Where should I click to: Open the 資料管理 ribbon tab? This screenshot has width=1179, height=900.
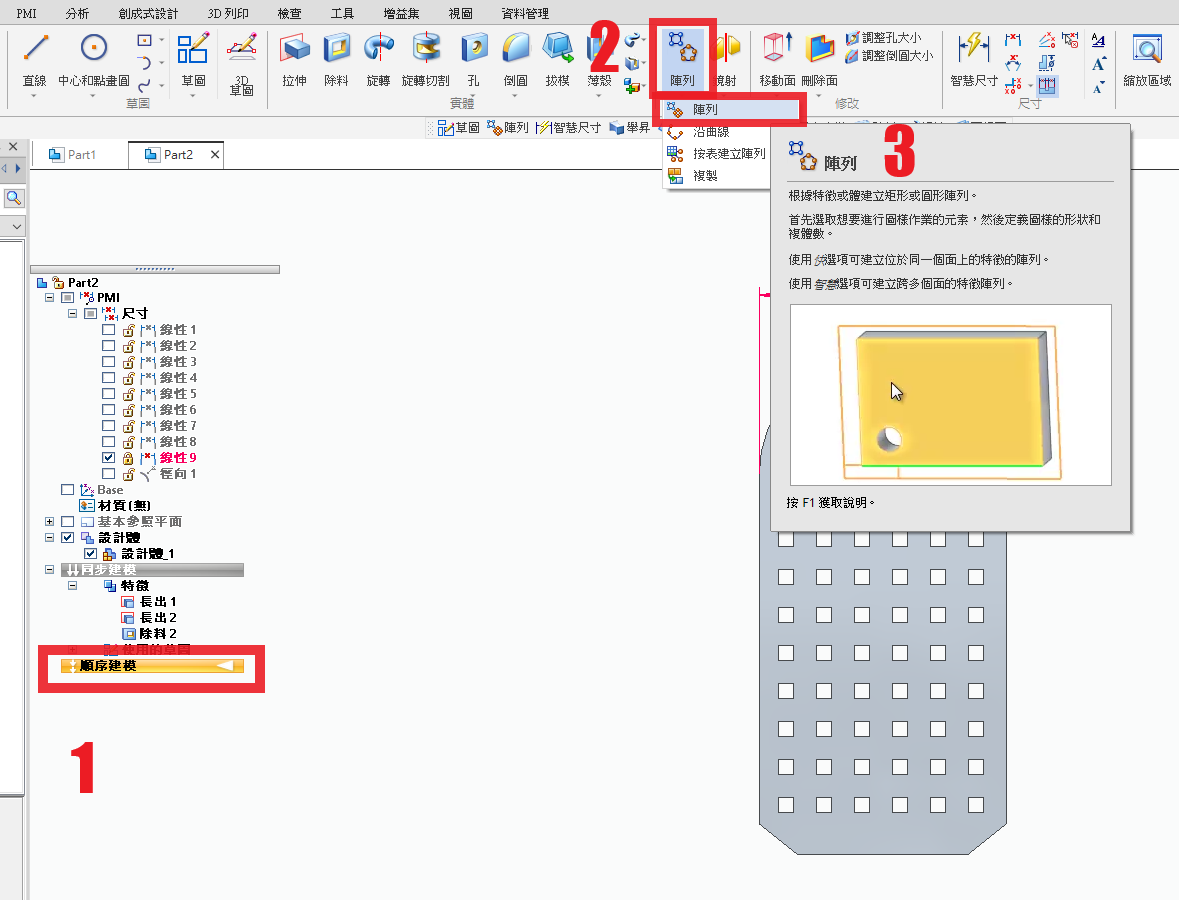click(x=525, y=14)
